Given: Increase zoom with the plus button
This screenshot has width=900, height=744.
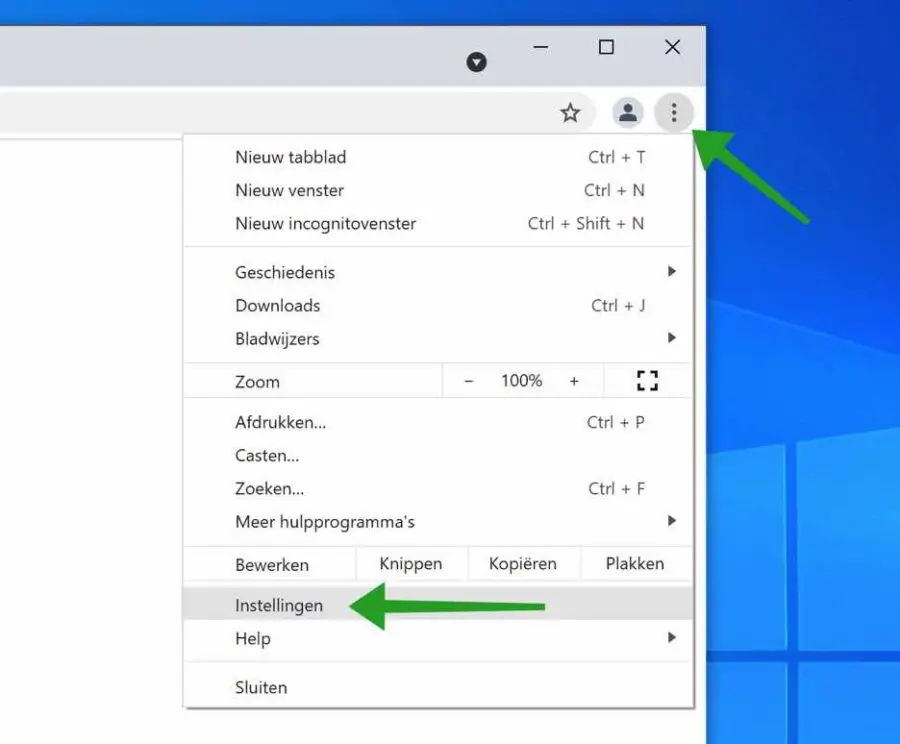Looking at the screenshot, I should click(574, 381).
